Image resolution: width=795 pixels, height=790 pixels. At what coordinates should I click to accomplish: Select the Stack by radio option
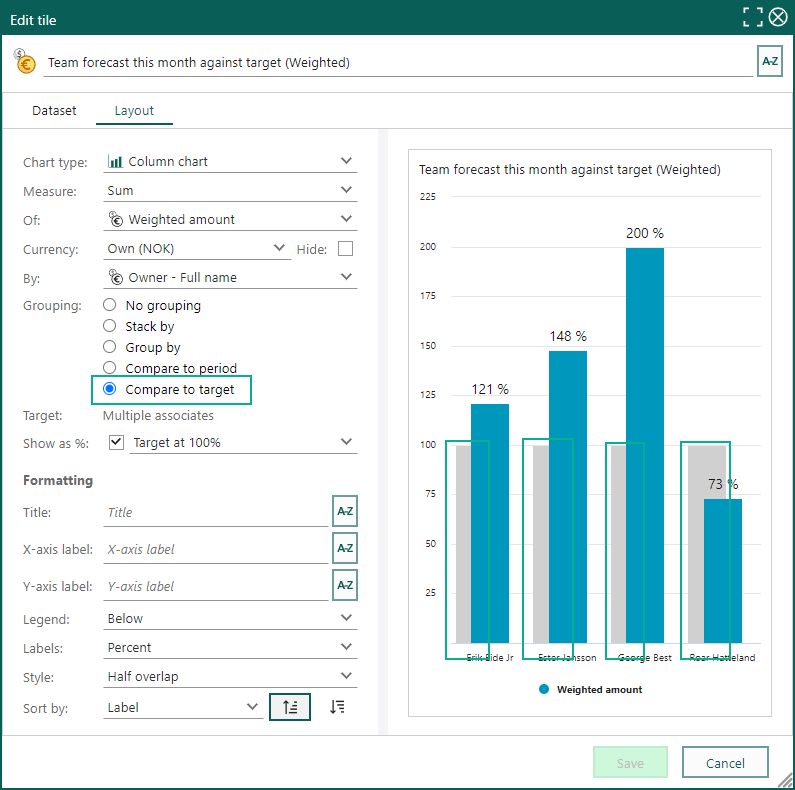[x=110, y=326]
